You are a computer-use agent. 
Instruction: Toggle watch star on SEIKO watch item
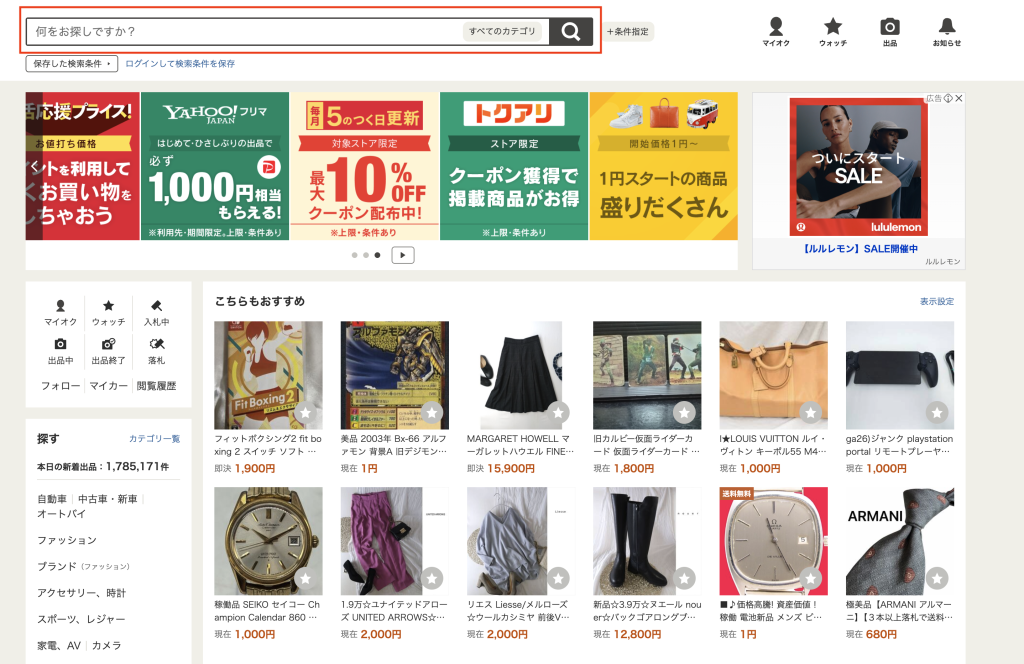[306, 578]
